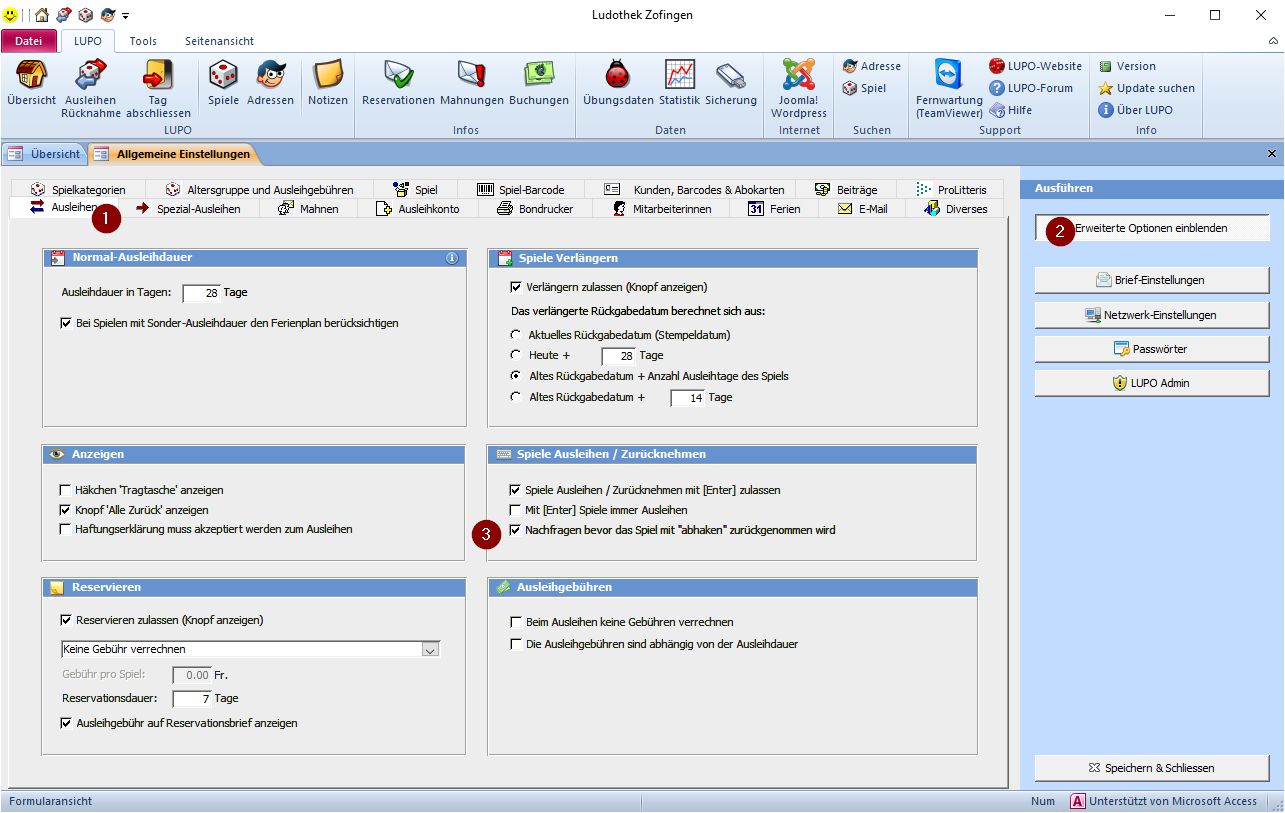This screenshot has height=813, width=1285.
Task: Click Ausleihdauer in Tagen input field
Action: click(202, 293)
